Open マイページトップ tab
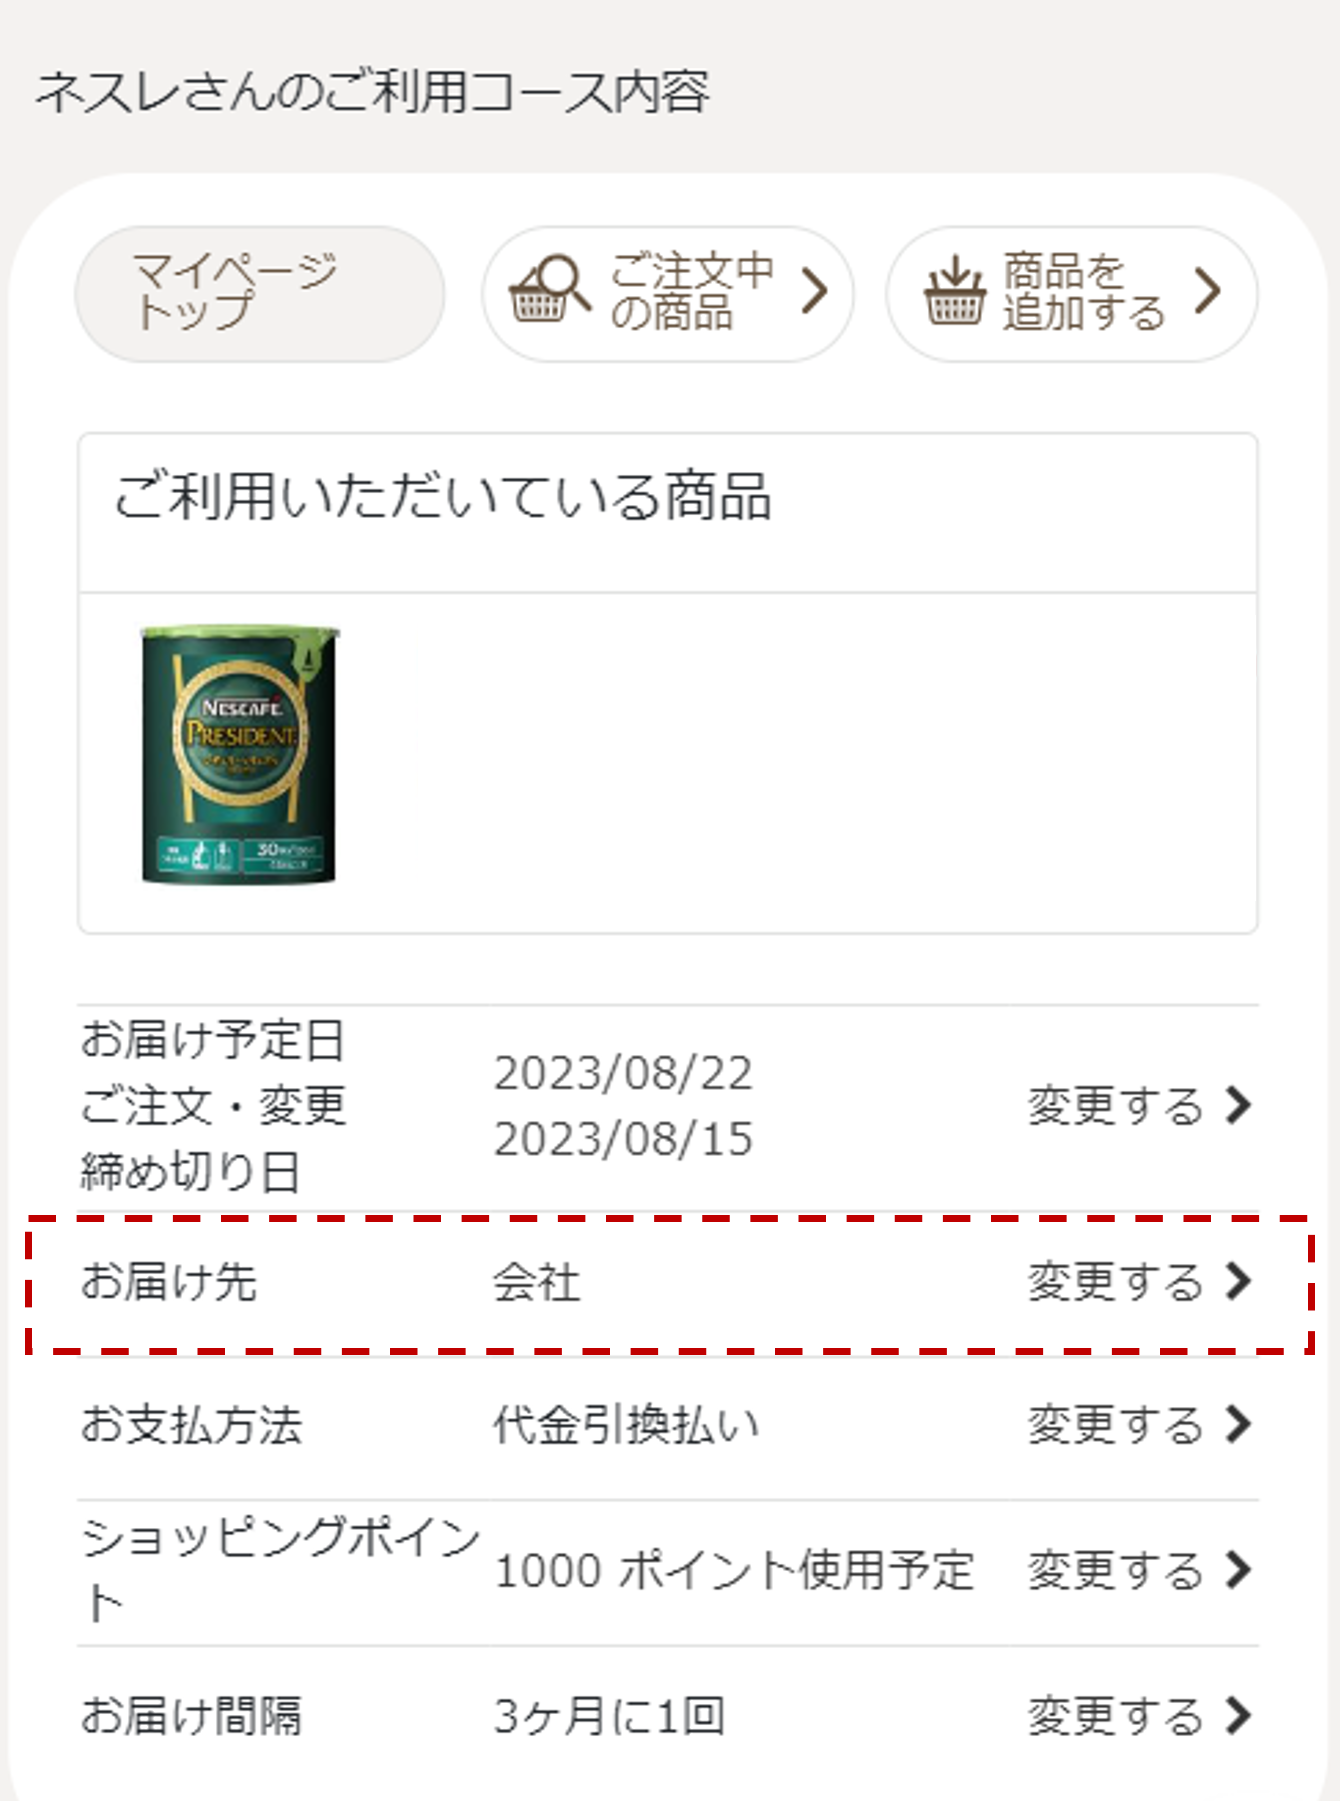This screenshot has height=1801, width=1340. [259, 293]
